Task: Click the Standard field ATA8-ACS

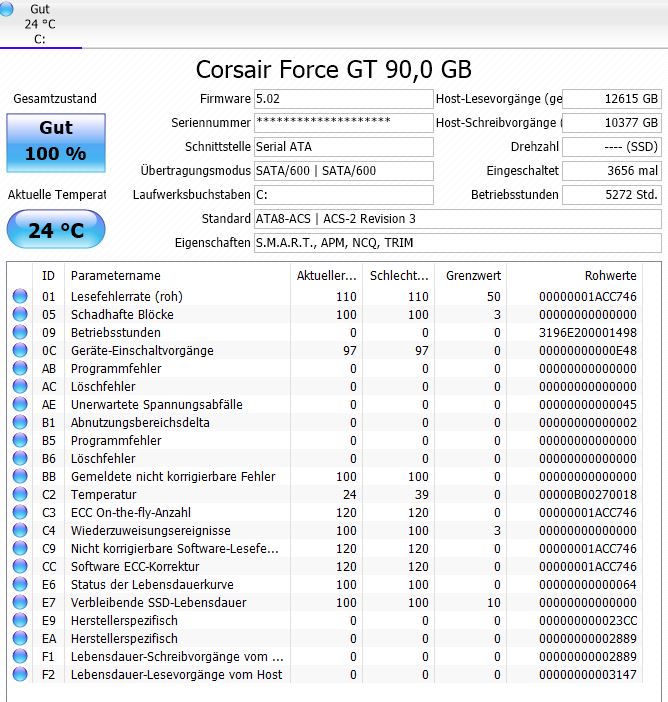Action: pos(458,219)
